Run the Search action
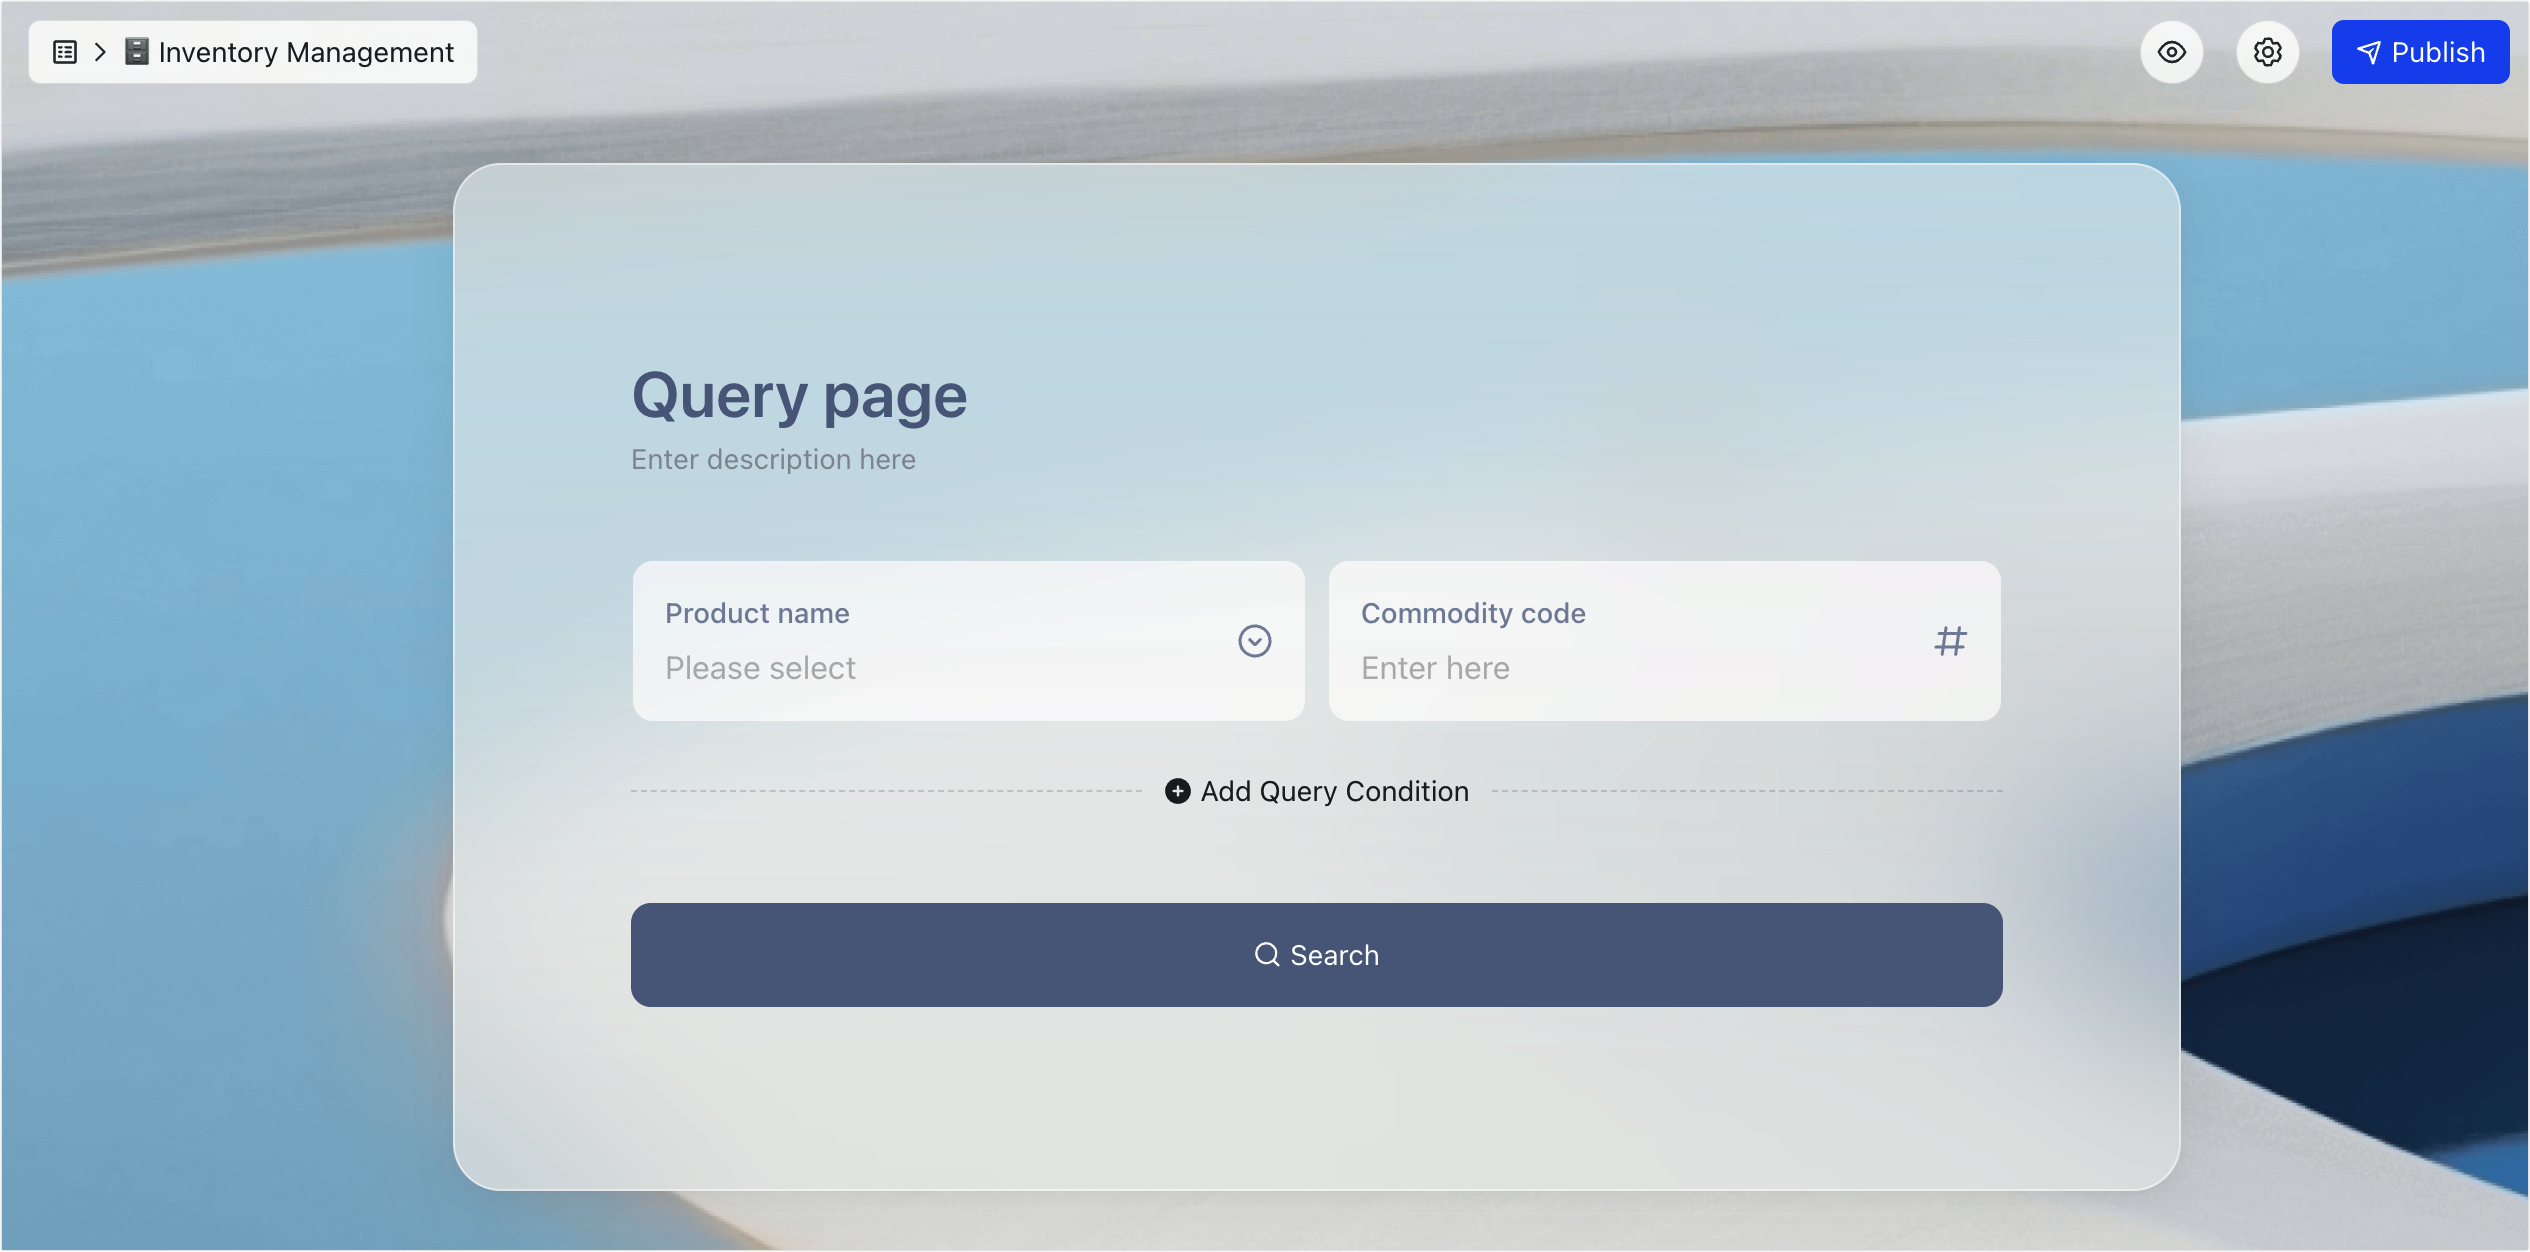Image resolution: width=2530 pixels, height=1252 pixels. click(1316, 955)
